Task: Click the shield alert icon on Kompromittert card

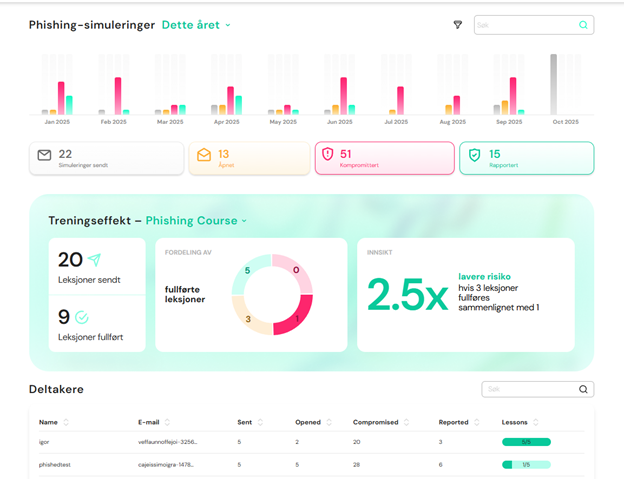Action: 327,155
